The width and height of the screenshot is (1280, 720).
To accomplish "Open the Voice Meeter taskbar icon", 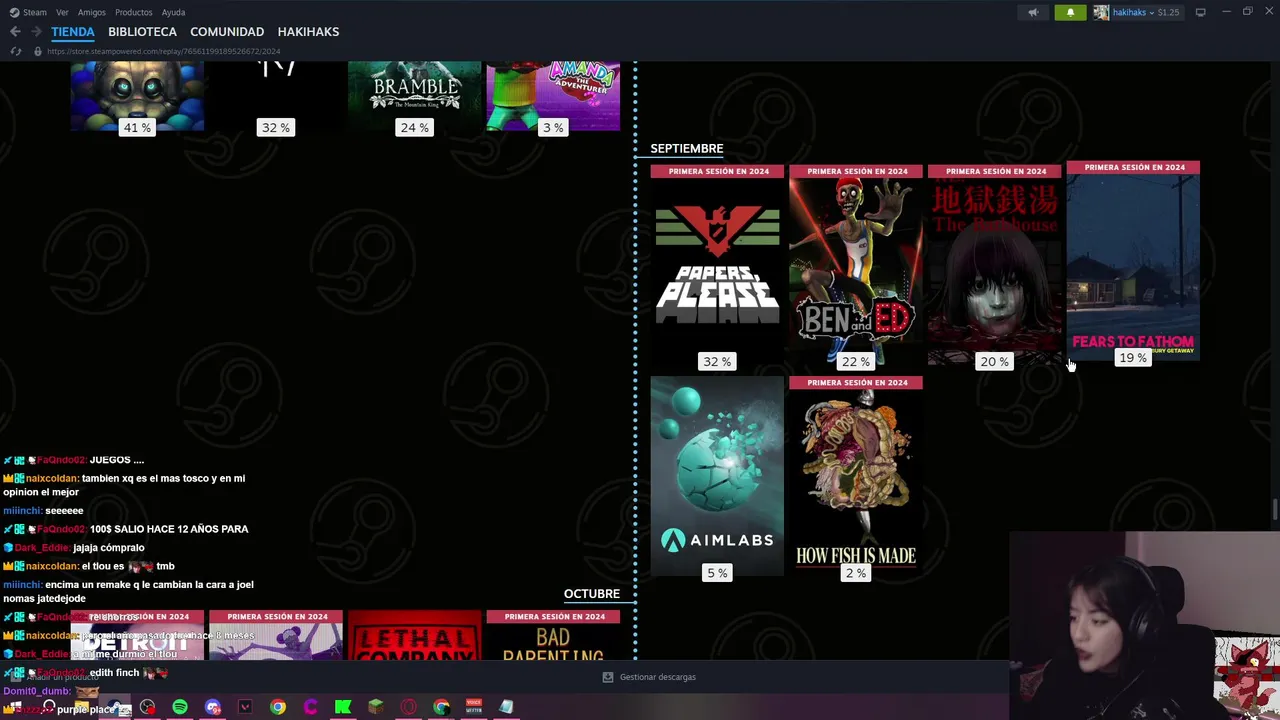I will (474, 707).
